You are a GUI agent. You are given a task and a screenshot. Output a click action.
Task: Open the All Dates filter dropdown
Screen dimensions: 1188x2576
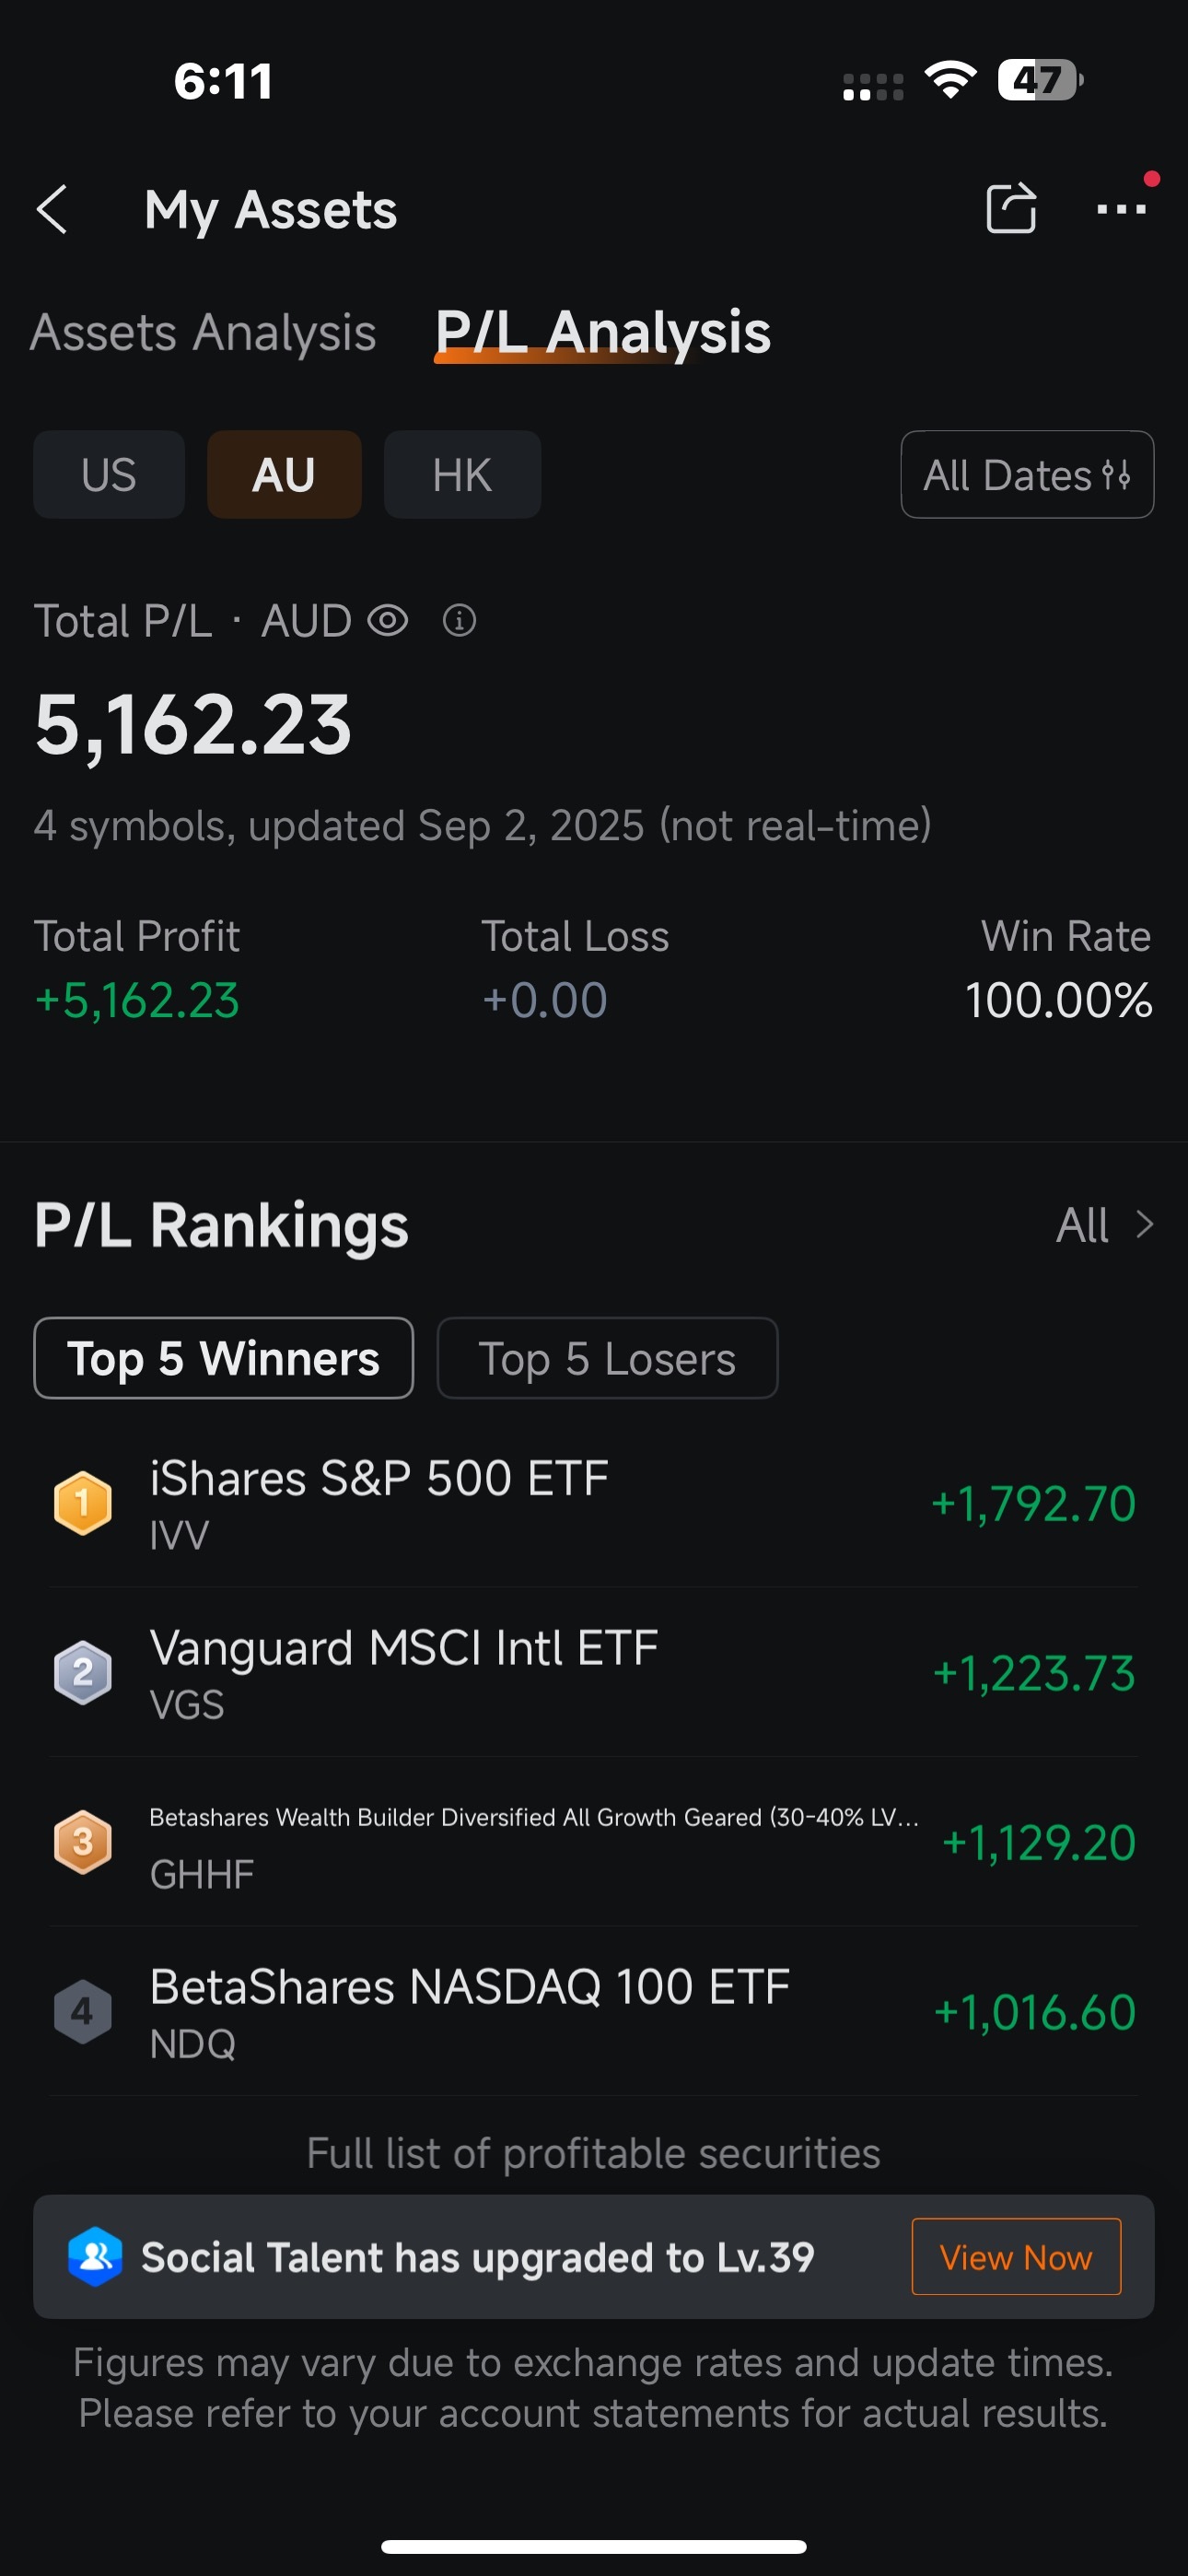(x=1027, y=475)
